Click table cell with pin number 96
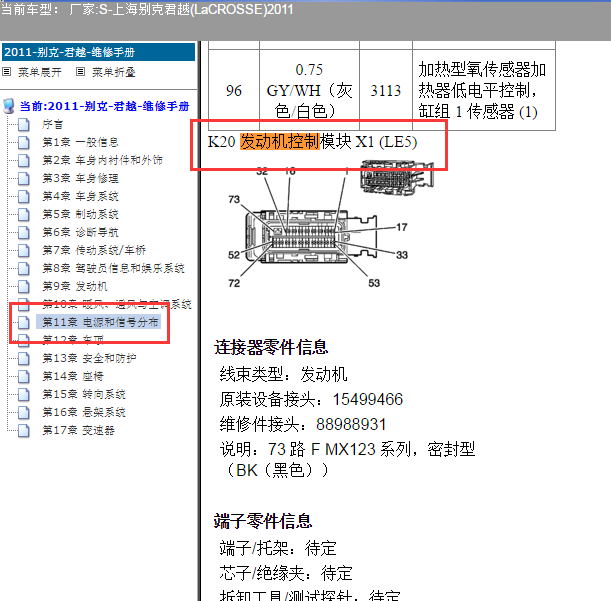The height and width of the screenshot is (601, 611). (234, 90)
